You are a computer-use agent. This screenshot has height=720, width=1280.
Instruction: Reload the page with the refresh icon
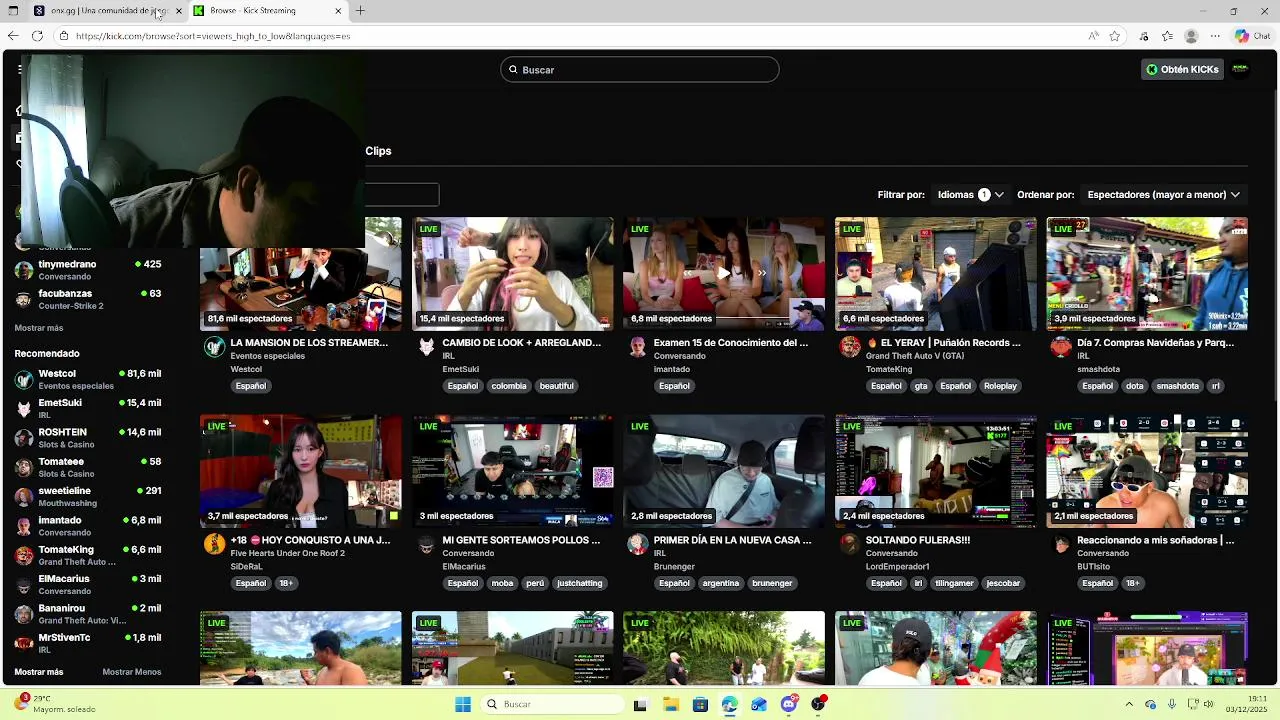pyautogui.click(x=37, y=36)
